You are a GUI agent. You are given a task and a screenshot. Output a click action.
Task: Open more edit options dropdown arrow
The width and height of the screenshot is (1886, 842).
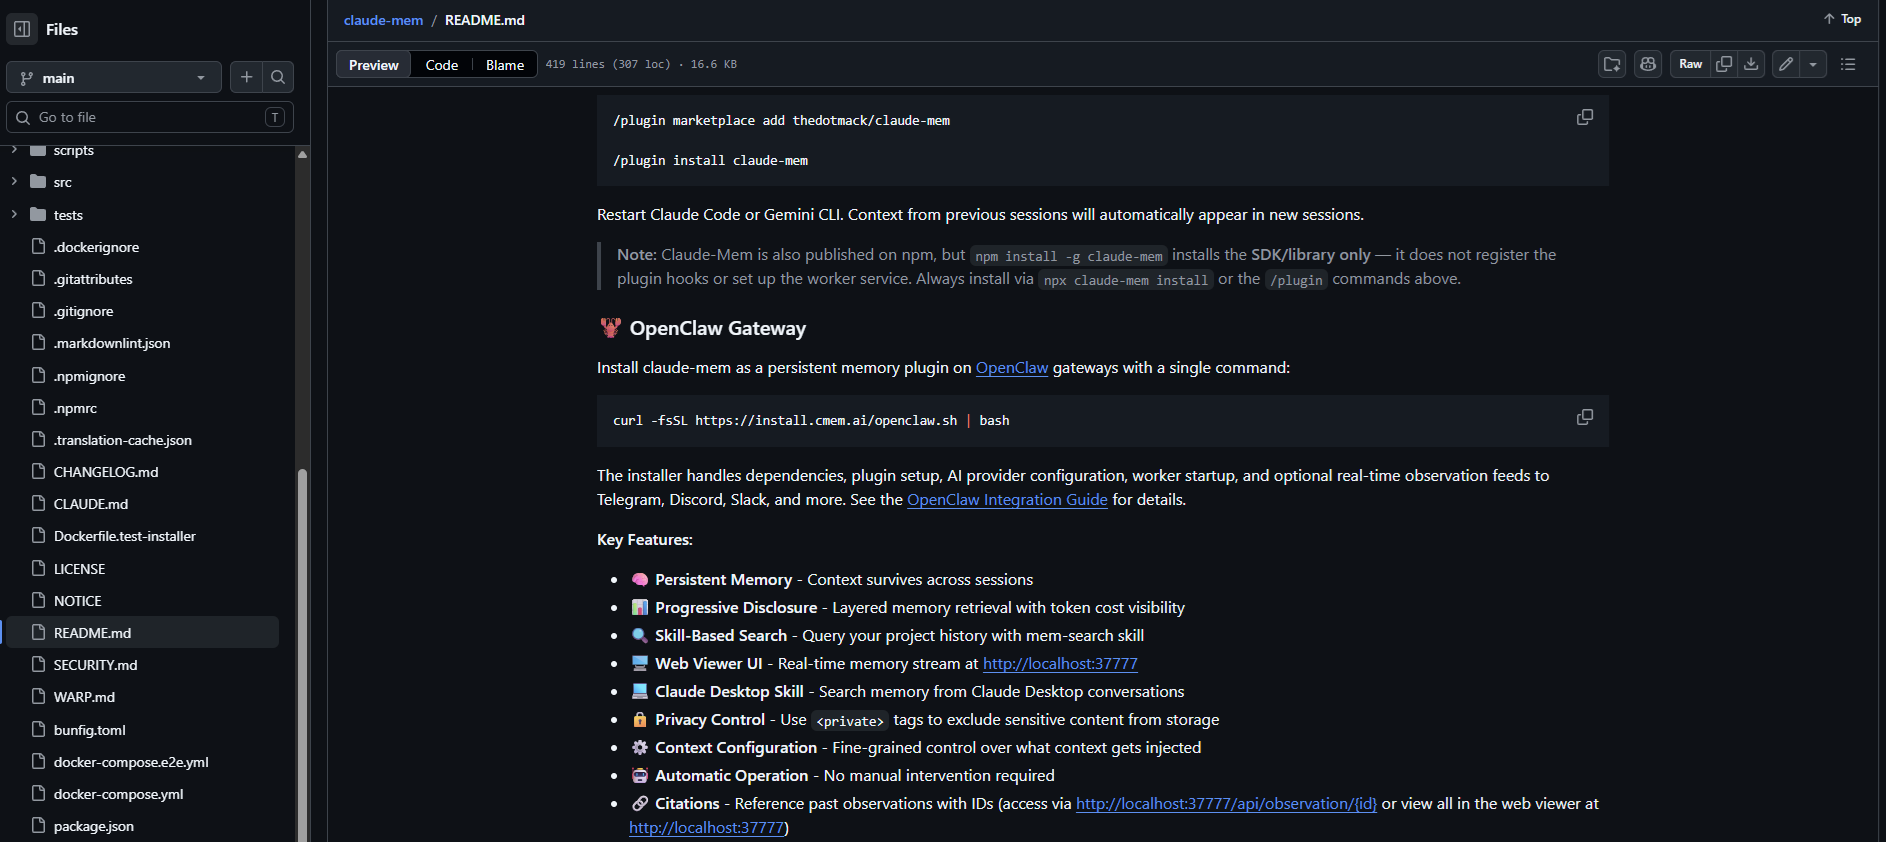pos(1813,64)
